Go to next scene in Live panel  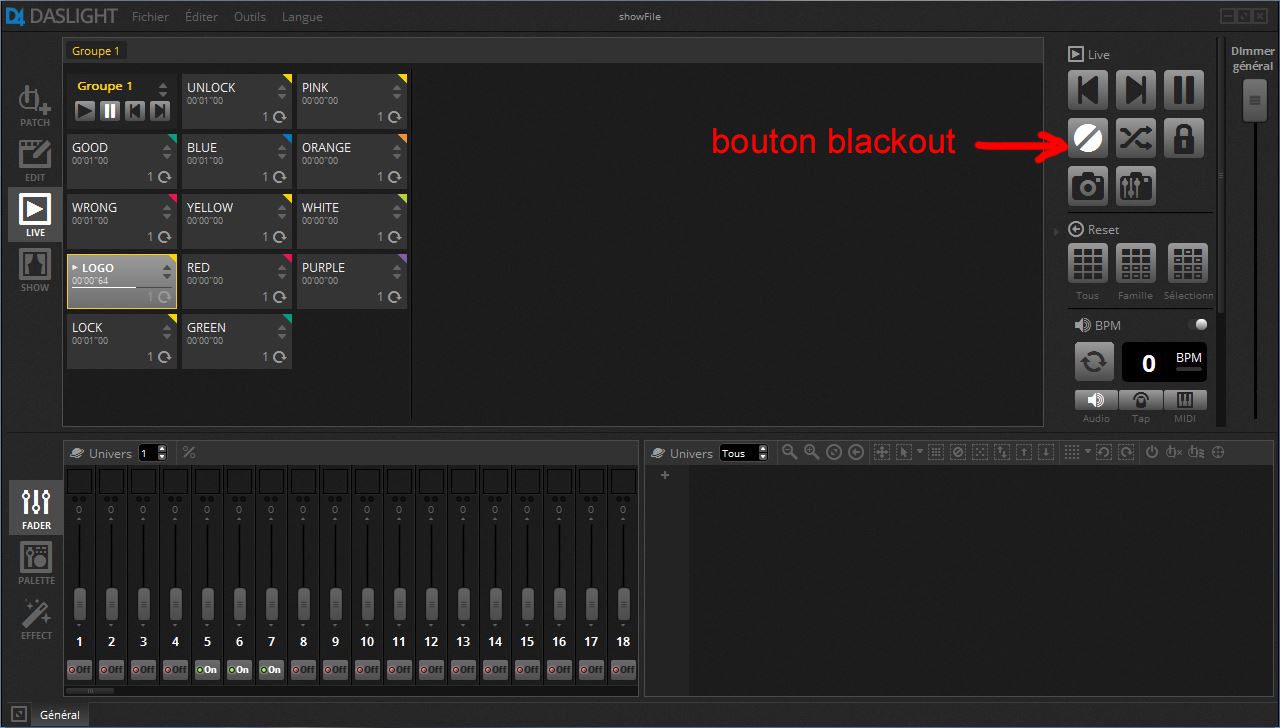[1135, 90]
